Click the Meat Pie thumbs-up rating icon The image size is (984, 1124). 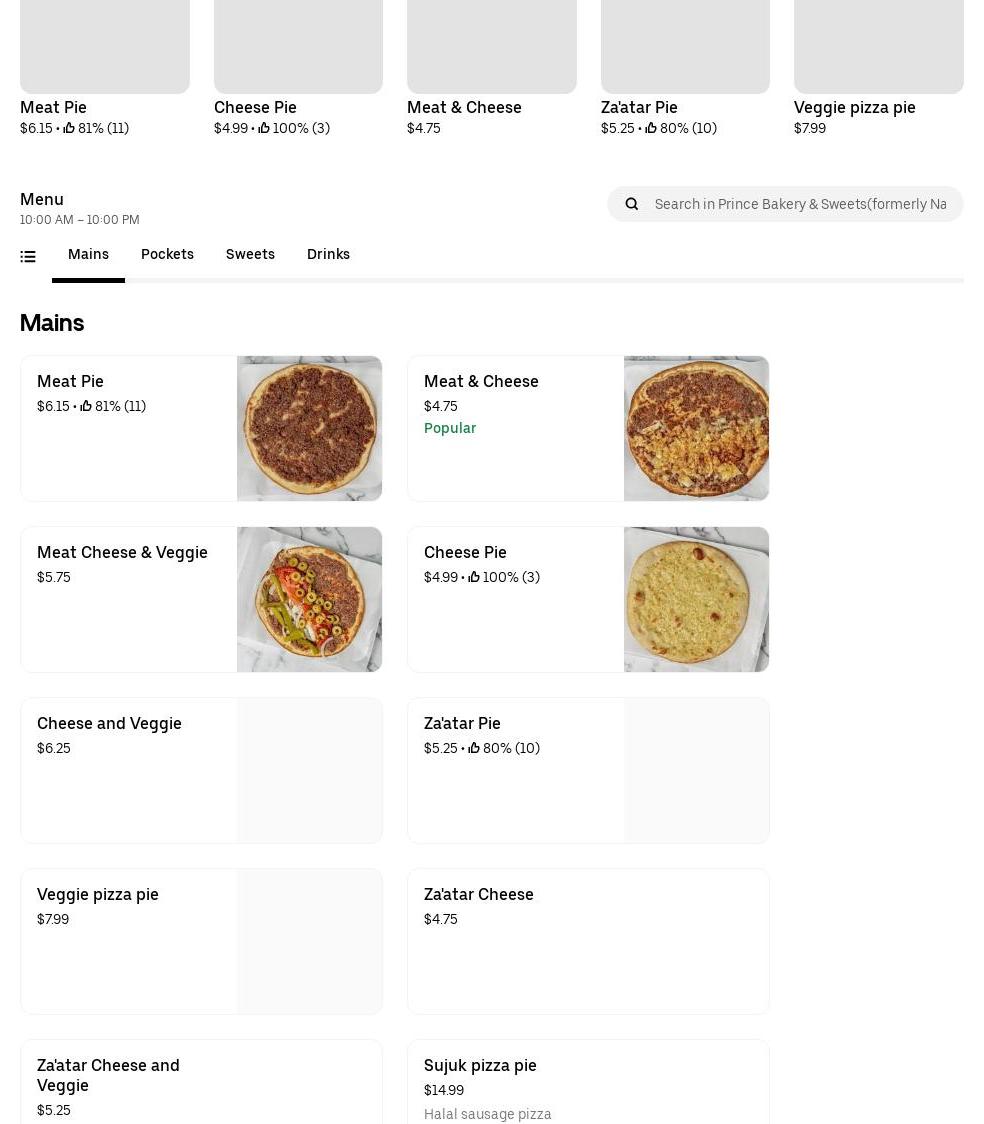[x=86, y=406]
